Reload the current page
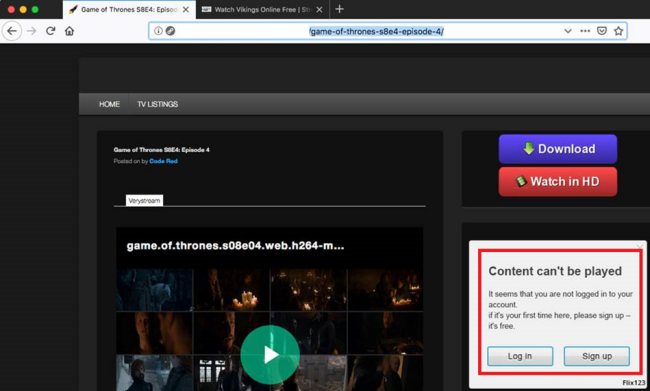 [51, 31]
